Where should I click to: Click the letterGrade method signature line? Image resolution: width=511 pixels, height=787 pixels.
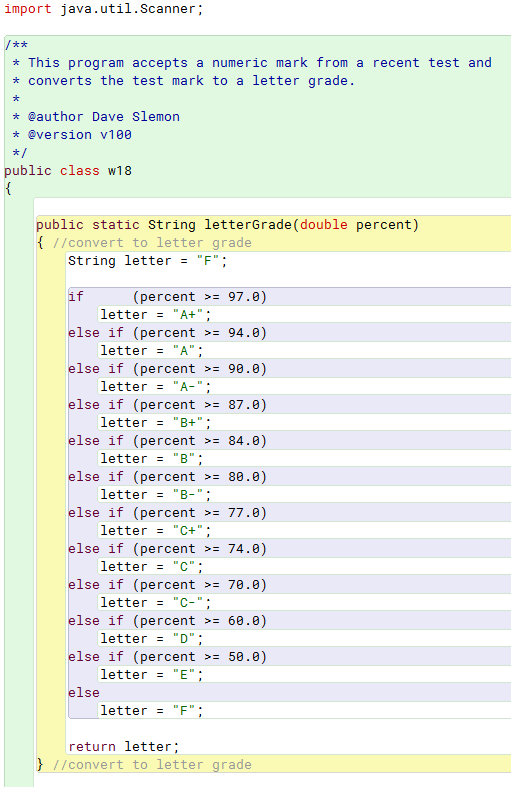coord(227,224)
